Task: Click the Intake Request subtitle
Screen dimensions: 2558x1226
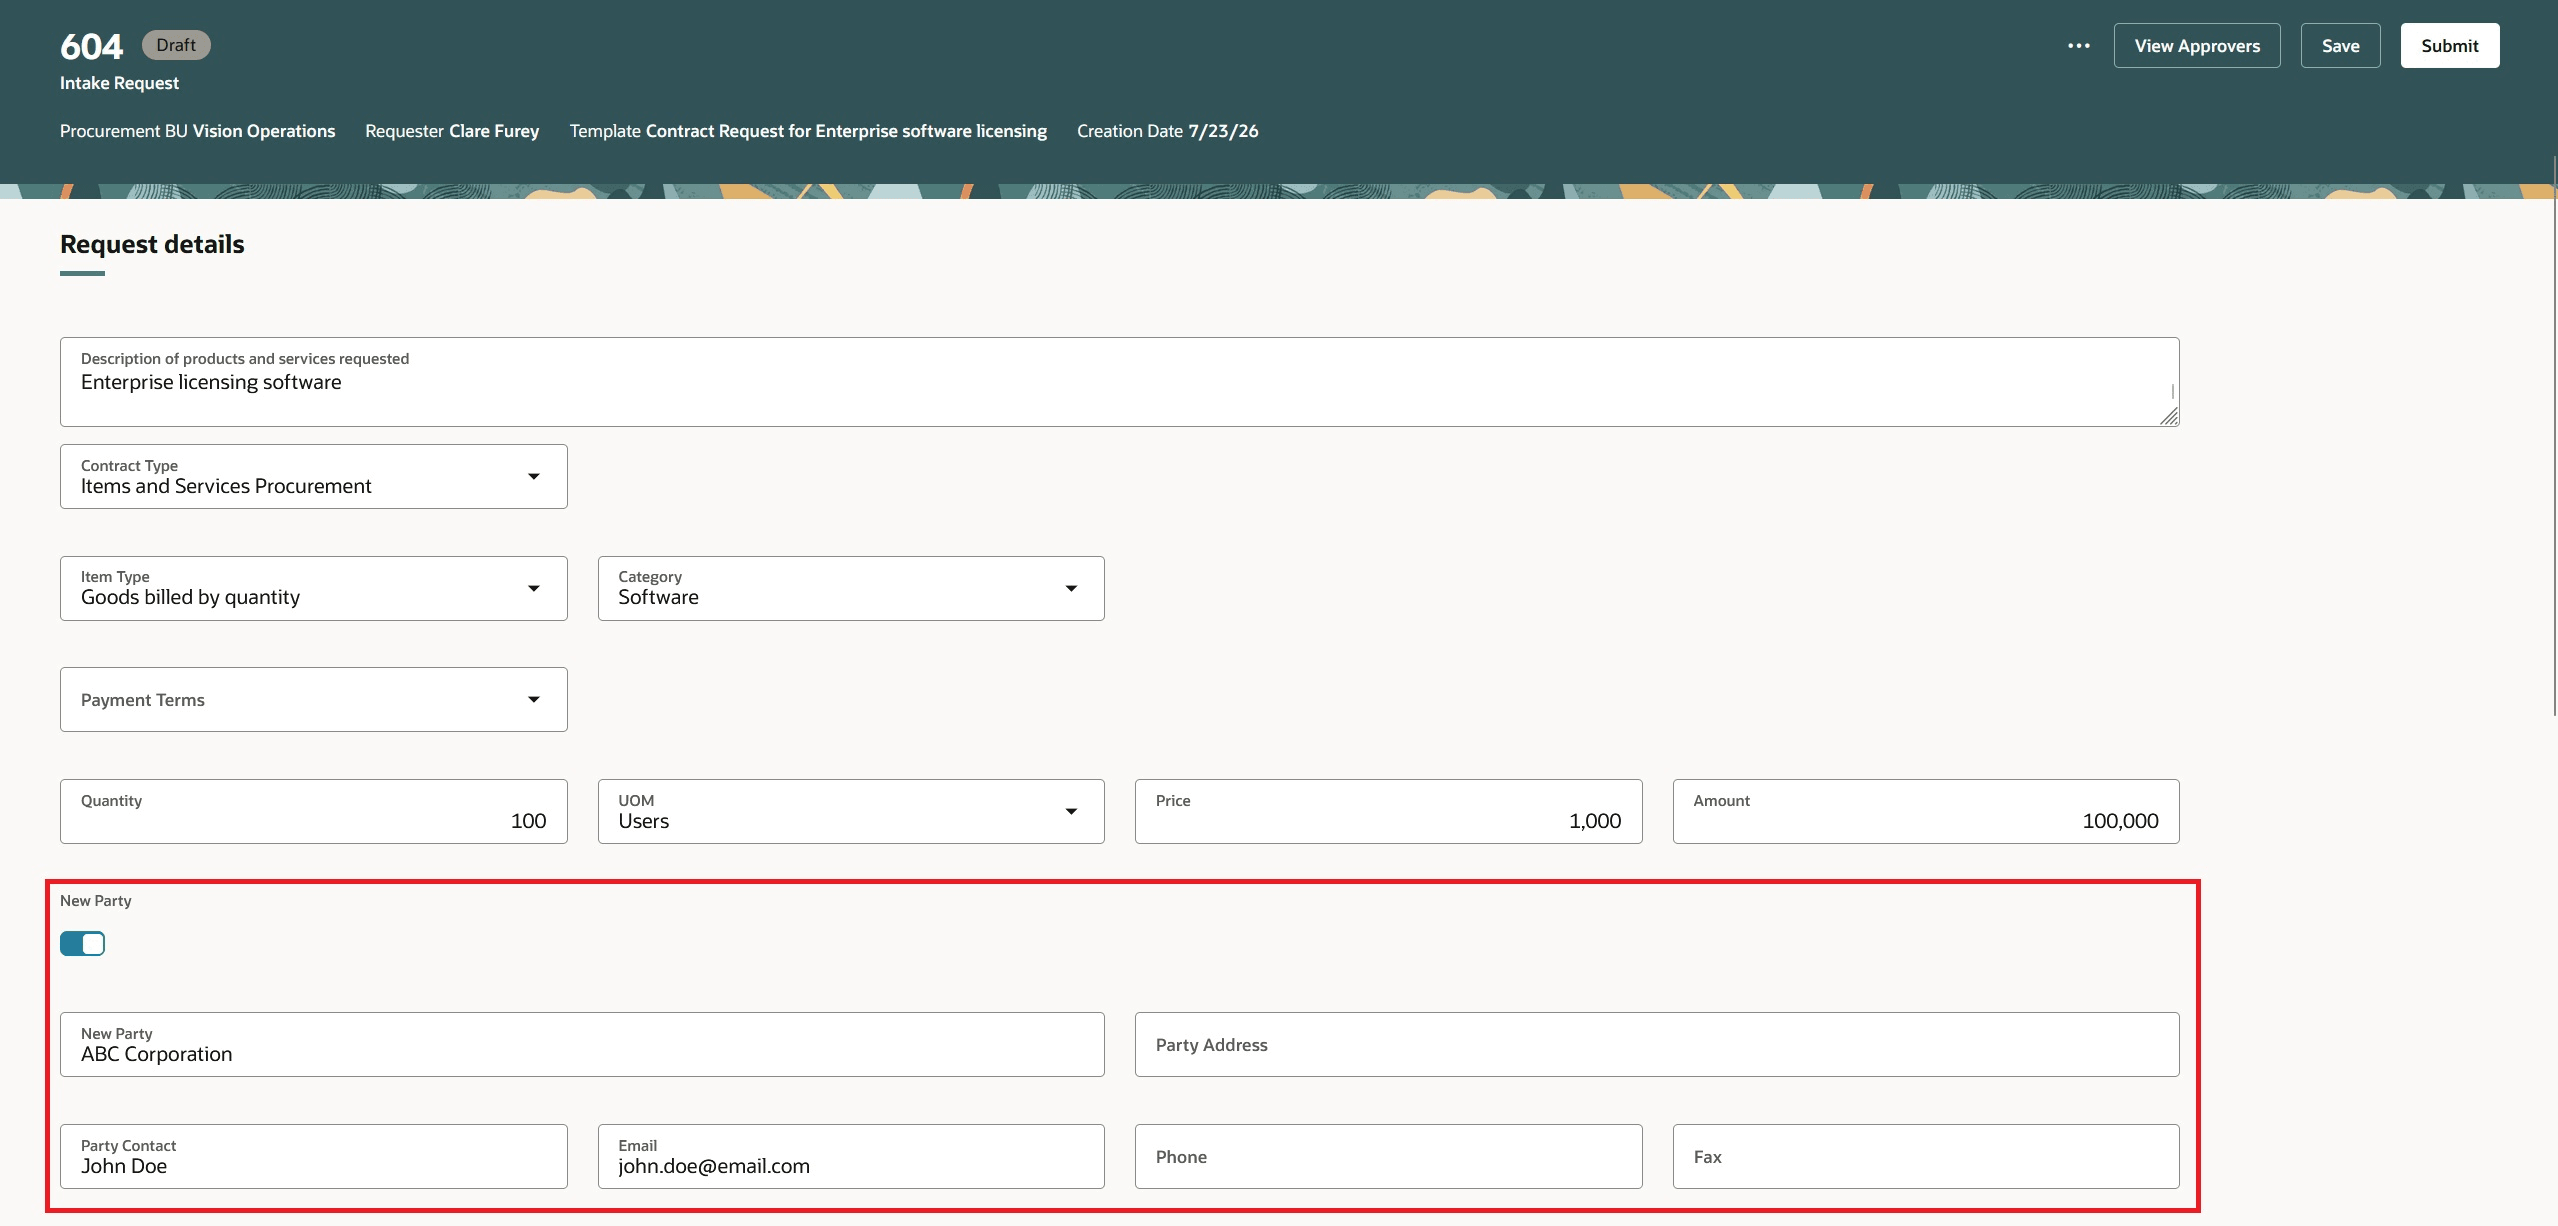Action: [119, 83]
